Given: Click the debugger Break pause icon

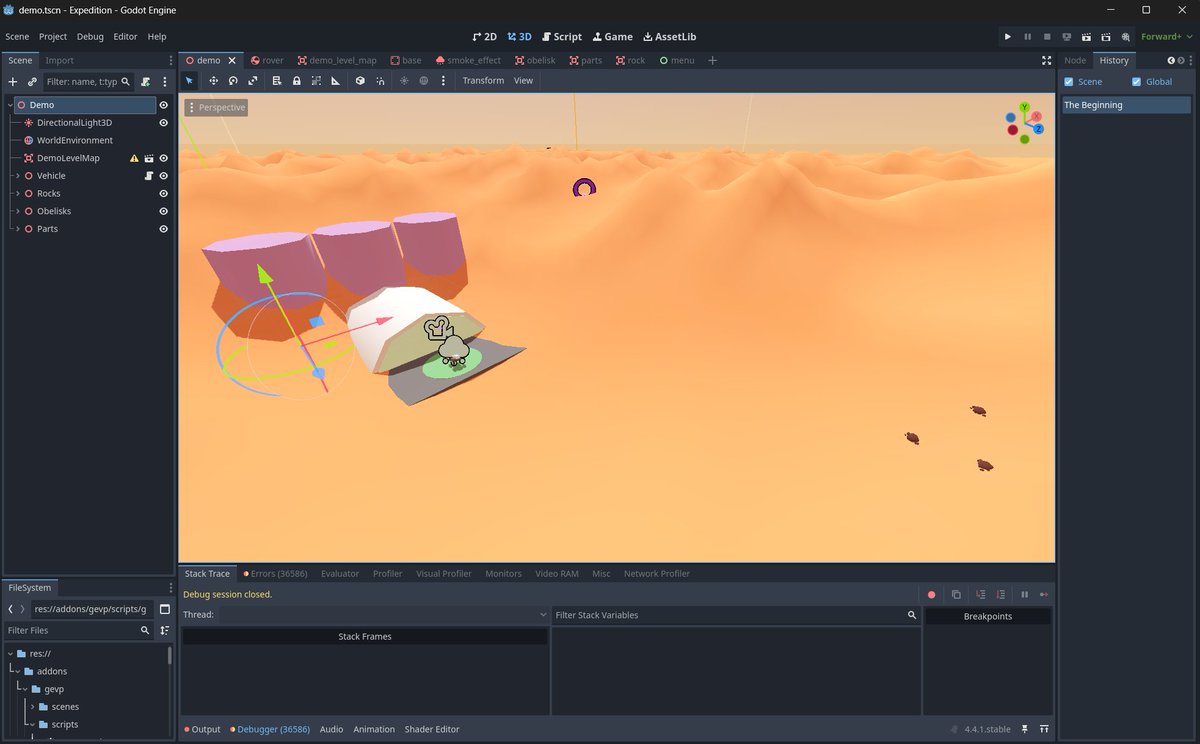Looking at the screenshot, I should (x=1024, y=594).
